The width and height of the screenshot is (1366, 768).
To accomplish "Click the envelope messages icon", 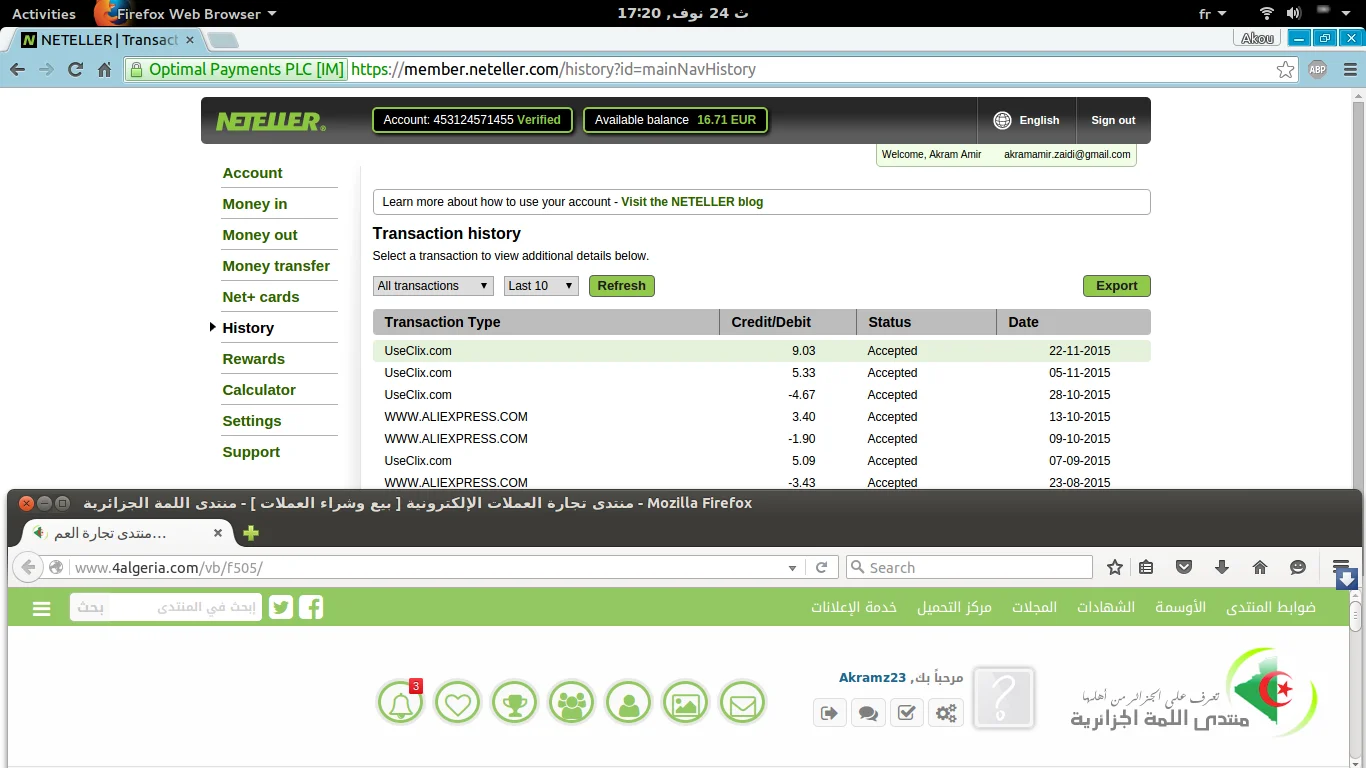I will (x=742, y=703).
